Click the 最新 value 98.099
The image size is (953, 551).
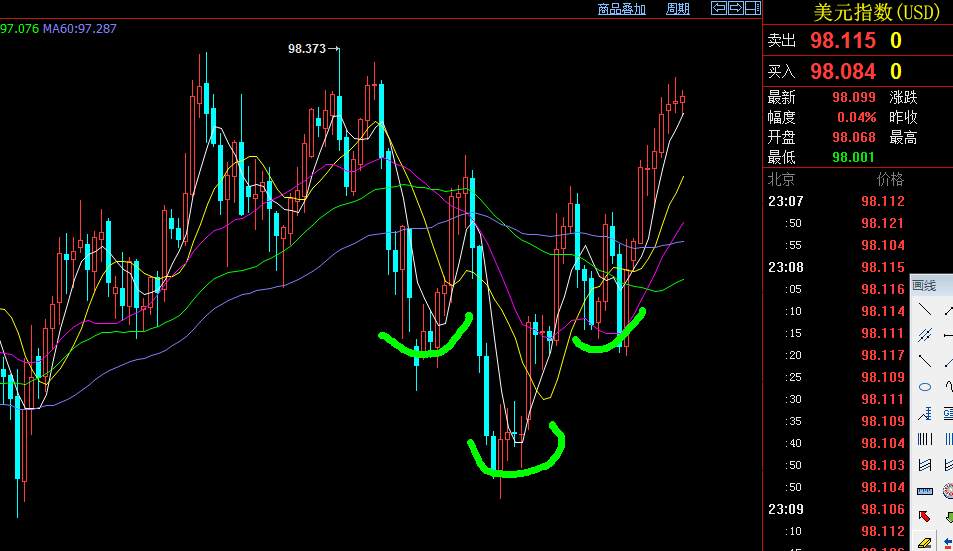(x=854, y=97)
